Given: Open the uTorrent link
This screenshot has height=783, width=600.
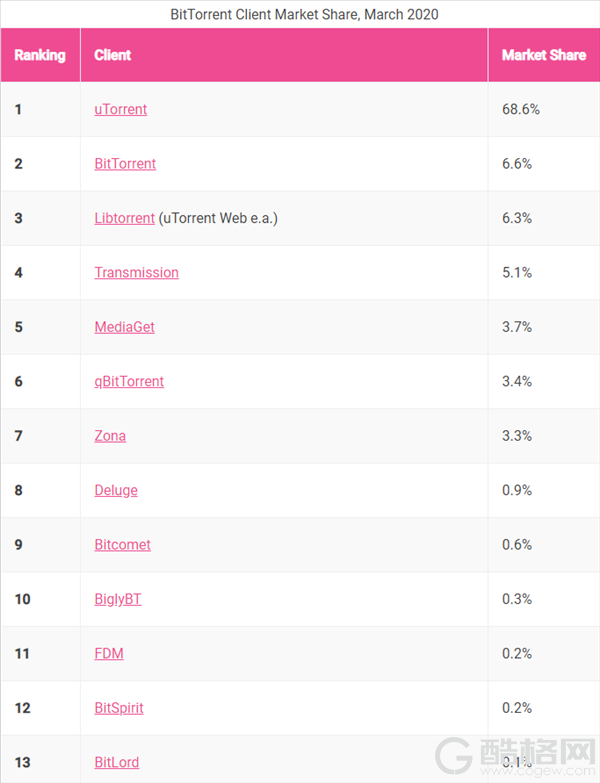Looking at the screenshot, I should click(120, 109).
